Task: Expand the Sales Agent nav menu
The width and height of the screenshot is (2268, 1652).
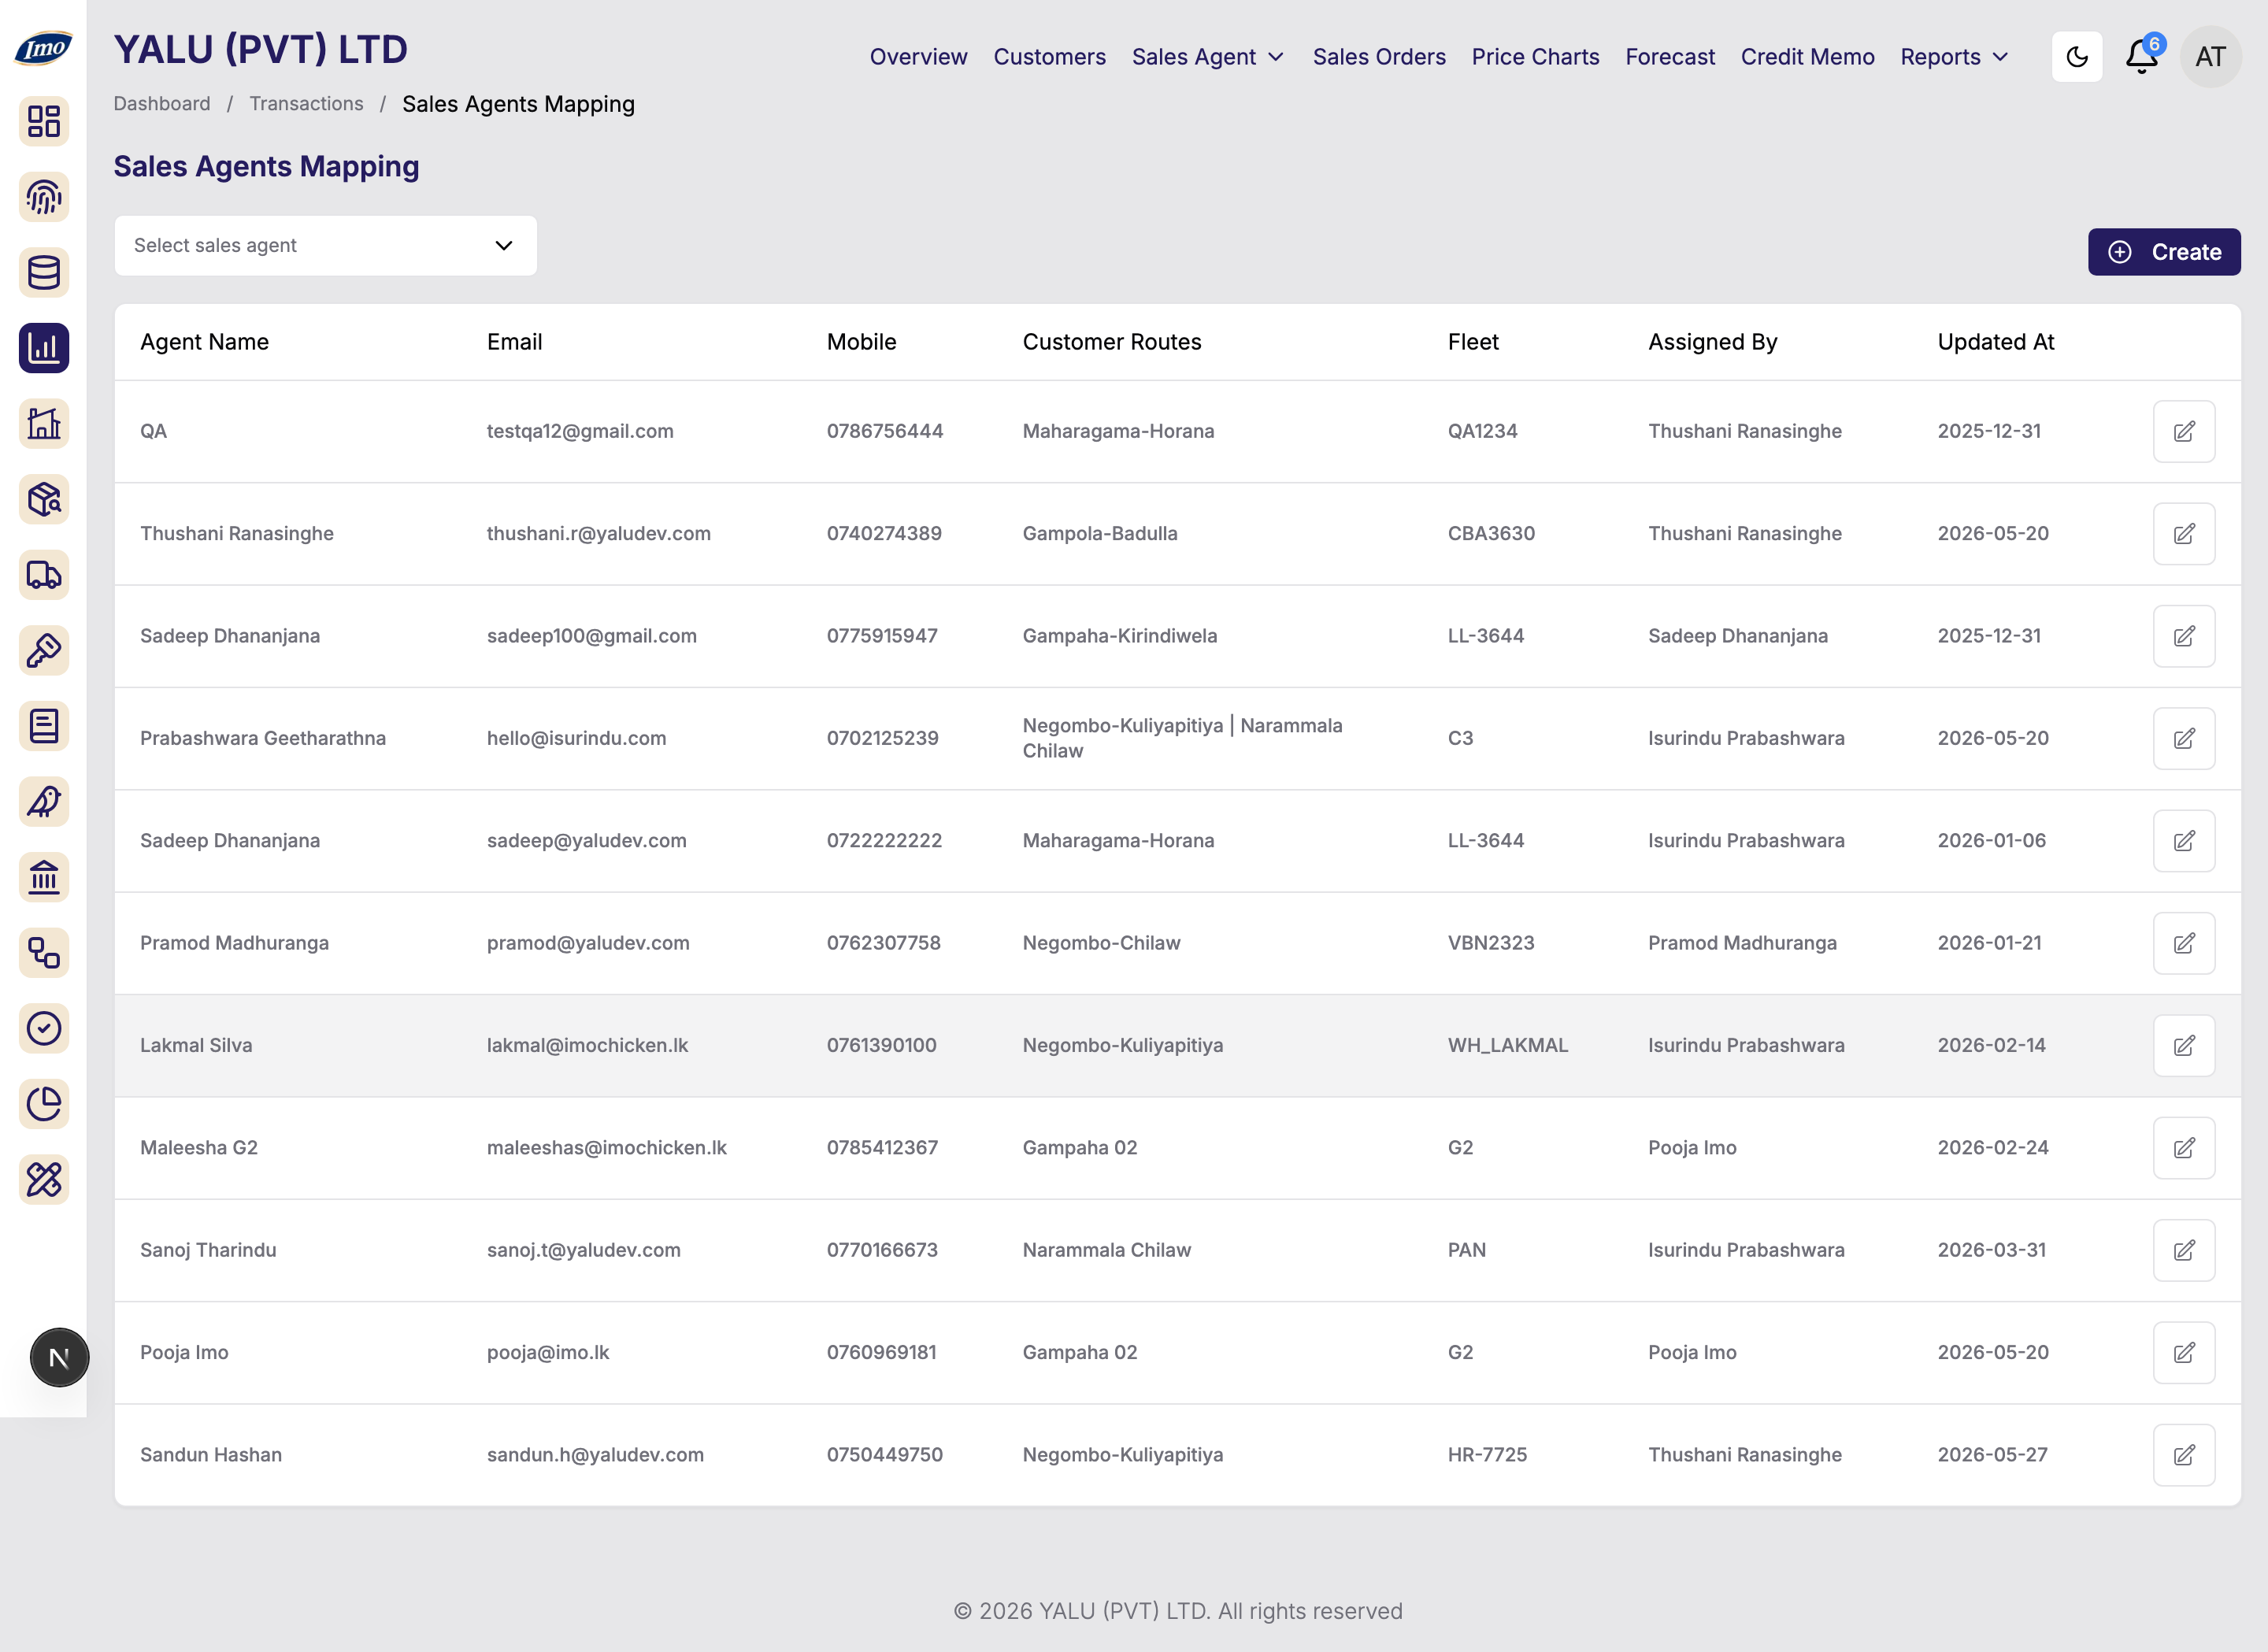Action: [x=1208, y=57]
